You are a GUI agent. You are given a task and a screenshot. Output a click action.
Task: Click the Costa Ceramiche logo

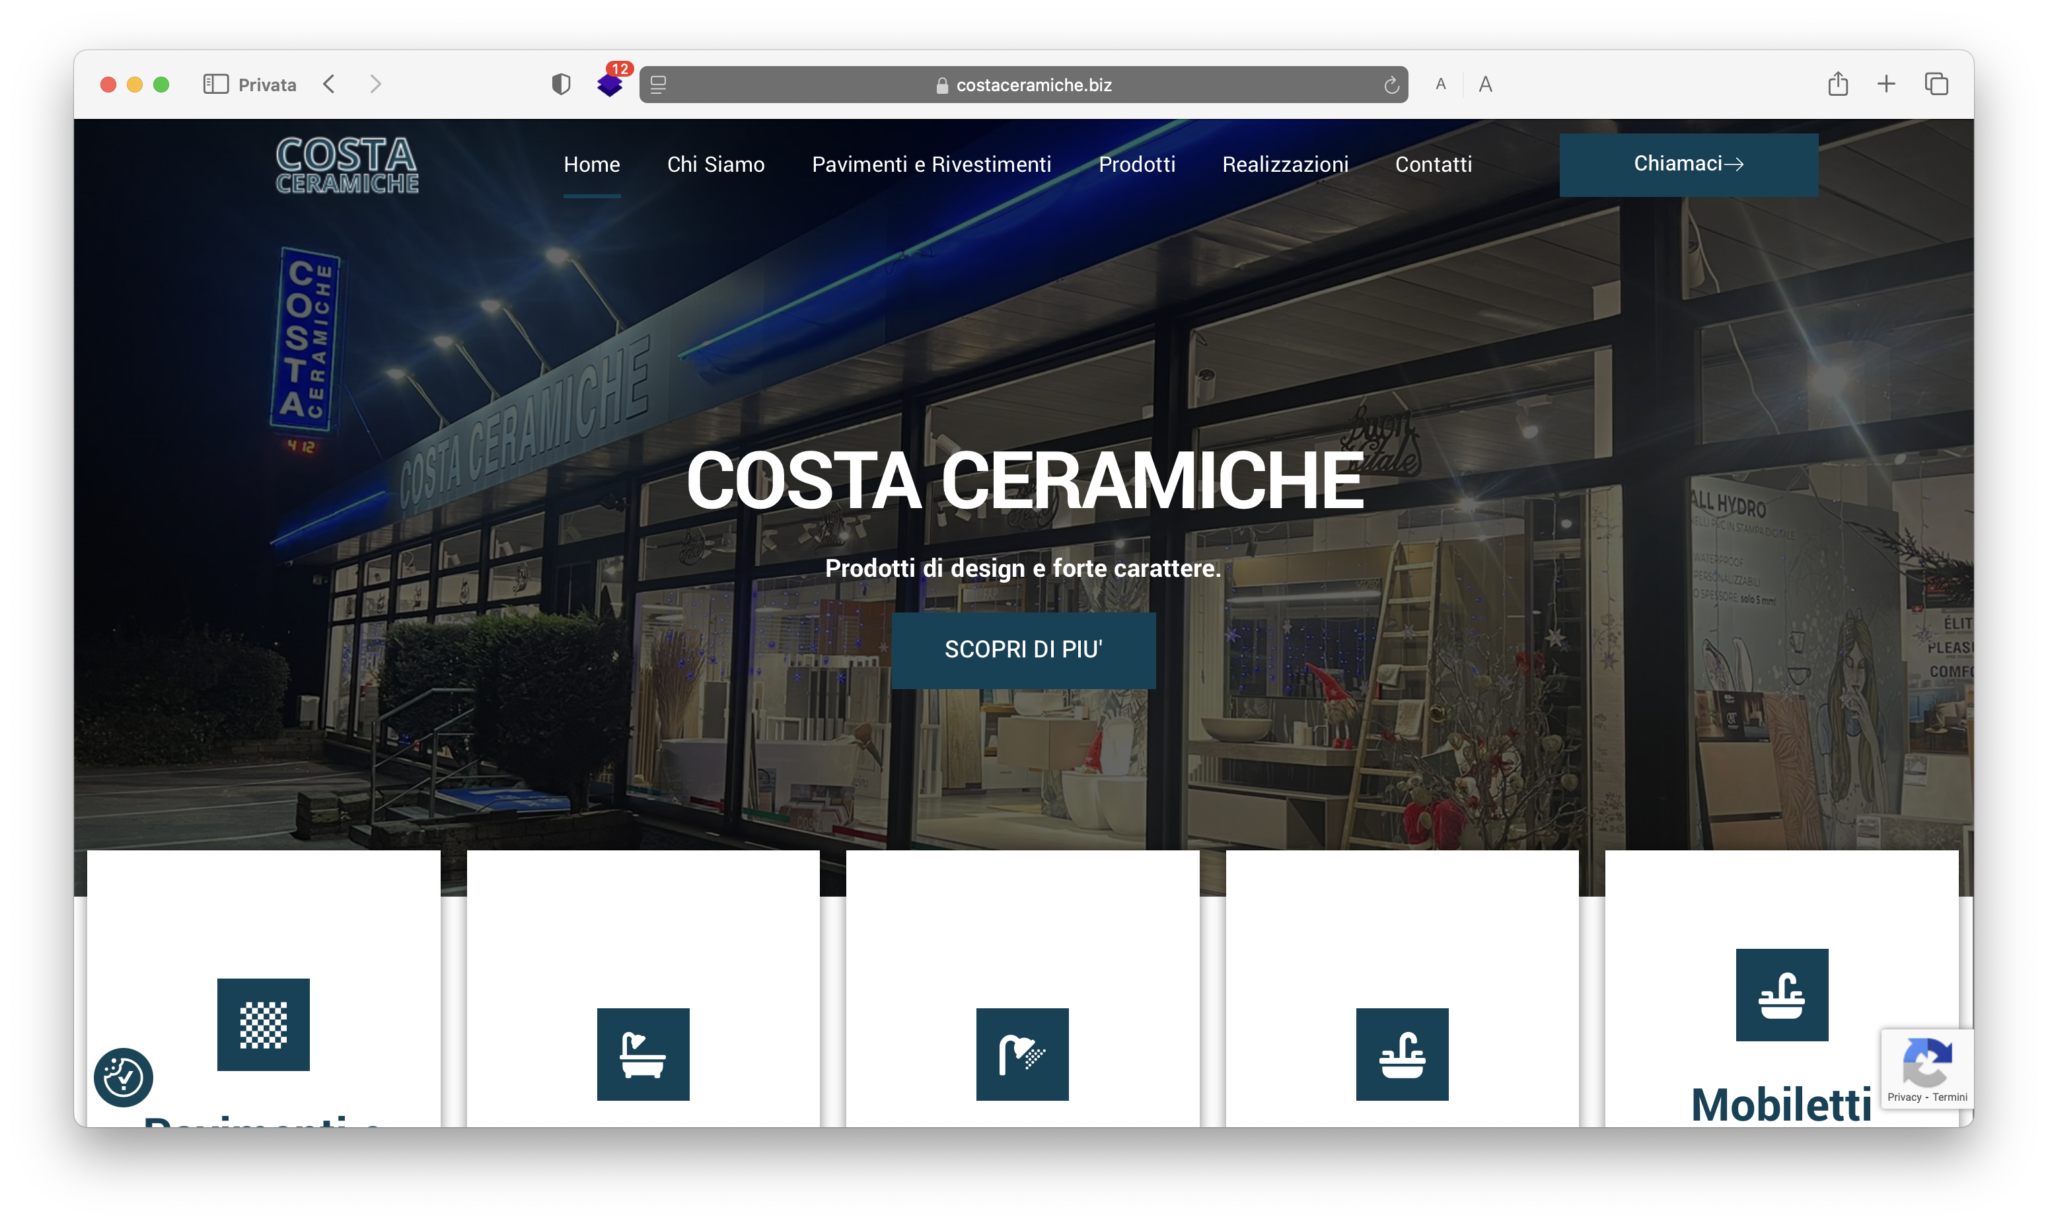point(347,165)
